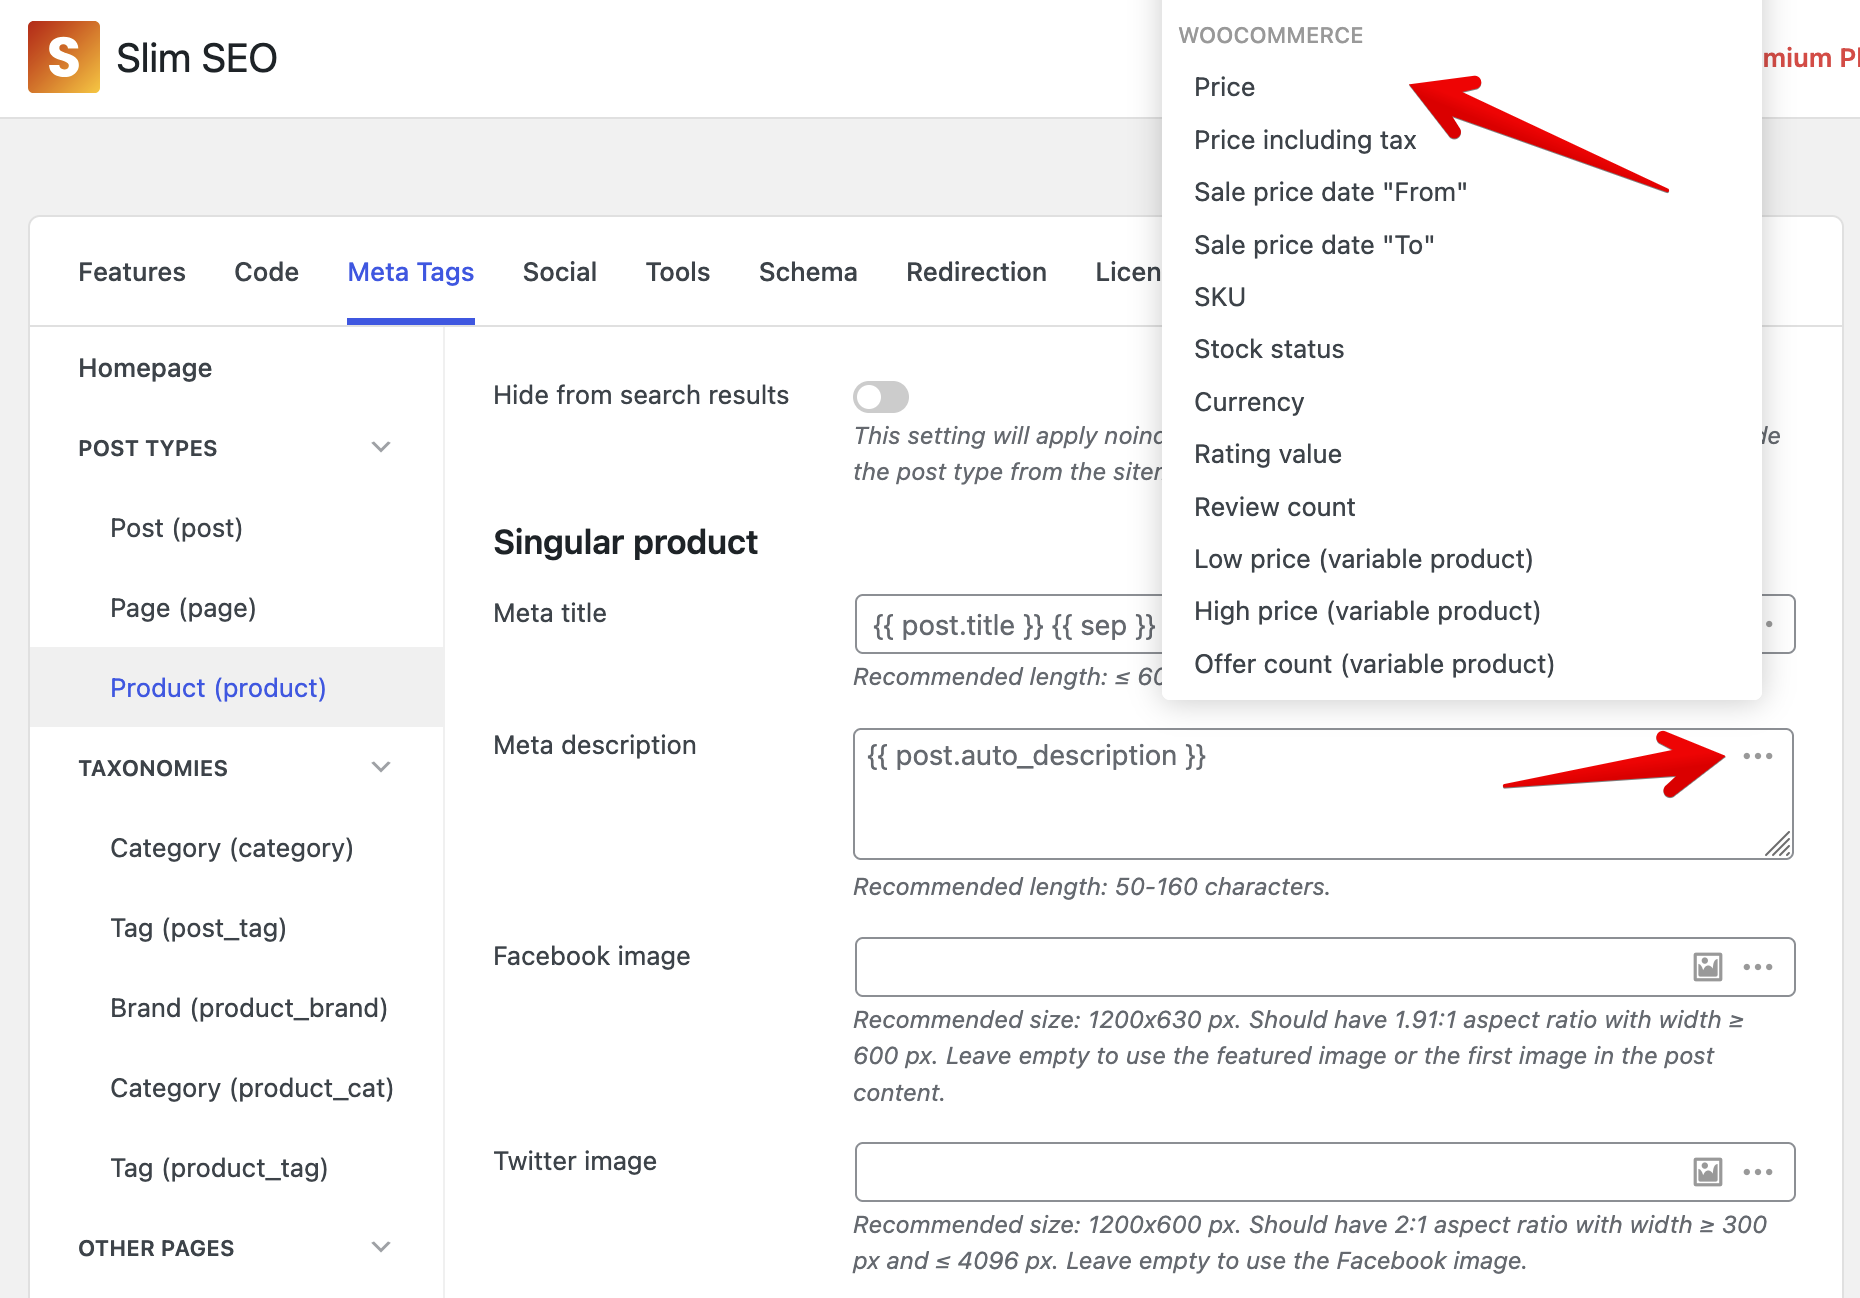Collapse the OTHER PAGES section
Image resolution: width=1860 pixels, height=1298 pixels.
[381, 1247]
